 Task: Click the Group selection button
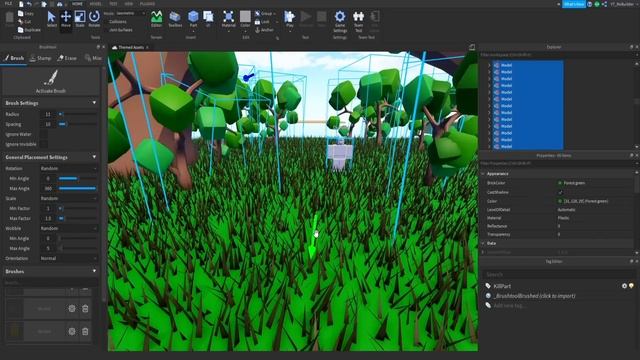pyautogui.click(x=264, y=13)
